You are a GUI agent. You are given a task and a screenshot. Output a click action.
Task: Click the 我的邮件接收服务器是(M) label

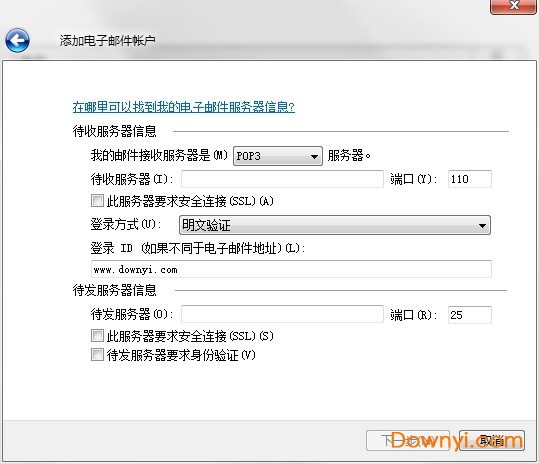click(159, 155)
